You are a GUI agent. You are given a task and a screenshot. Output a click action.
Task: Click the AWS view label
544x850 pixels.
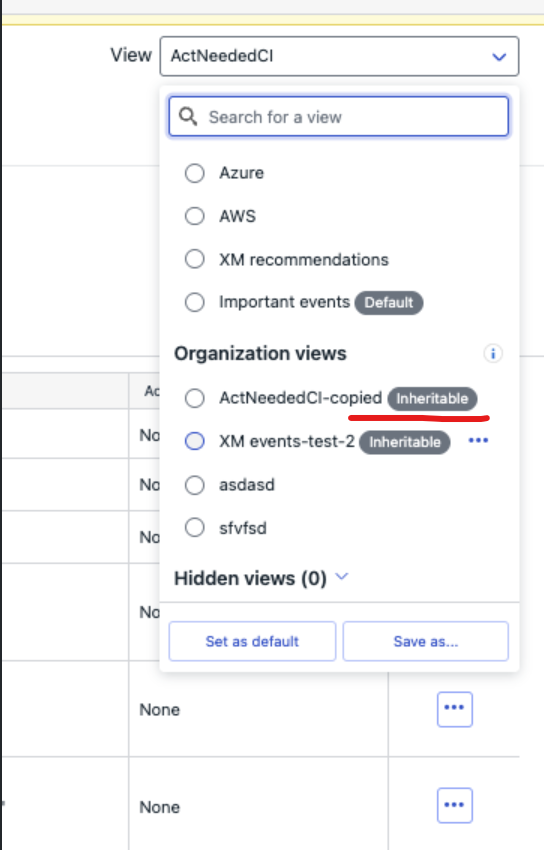237,216
